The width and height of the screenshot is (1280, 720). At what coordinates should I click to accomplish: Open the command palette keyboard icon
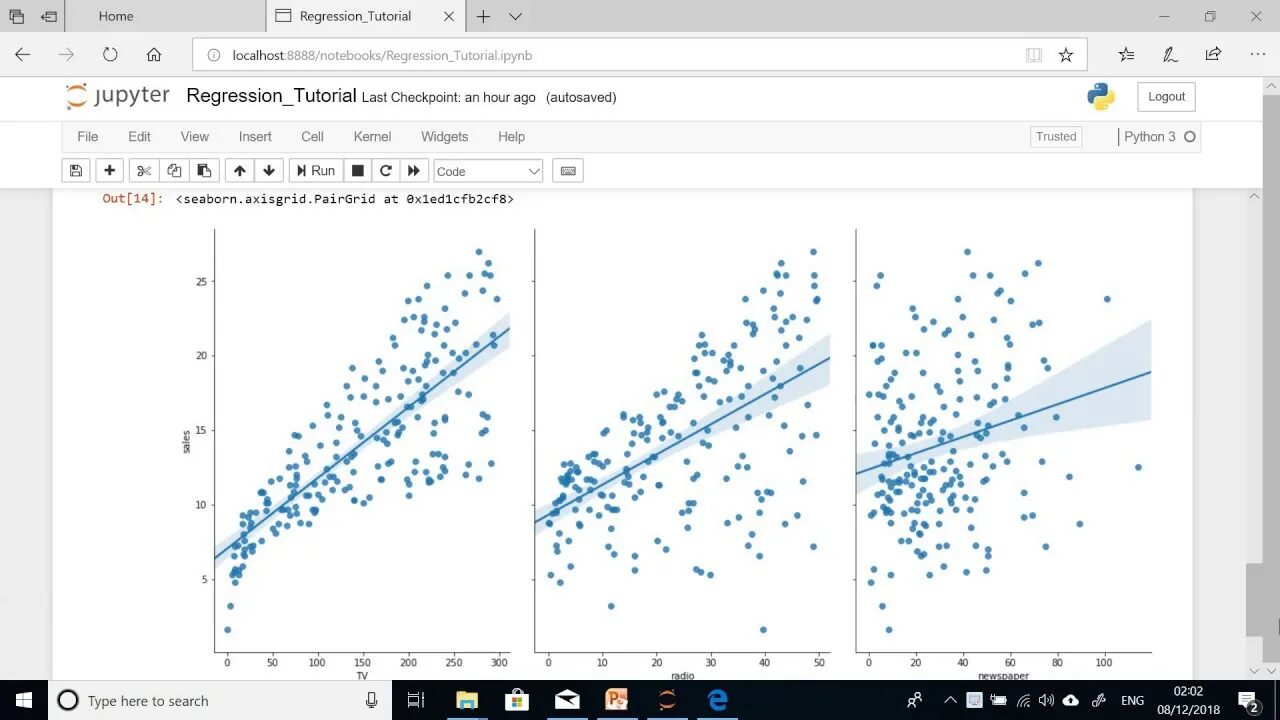[x=568, y=171]
